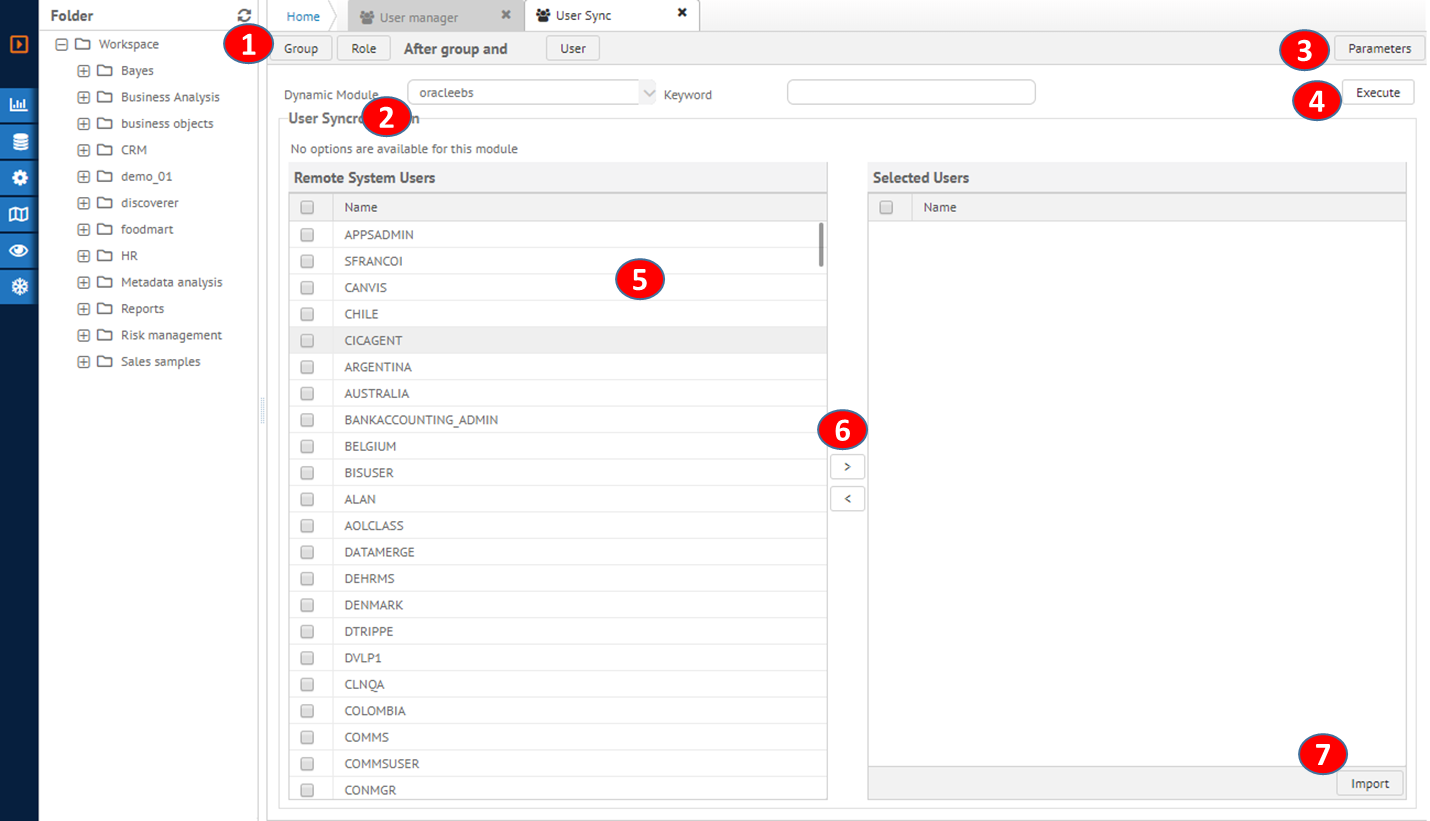Click the chart icon in left sidebar
This screenshot has width=1430, height=821.
19,105
